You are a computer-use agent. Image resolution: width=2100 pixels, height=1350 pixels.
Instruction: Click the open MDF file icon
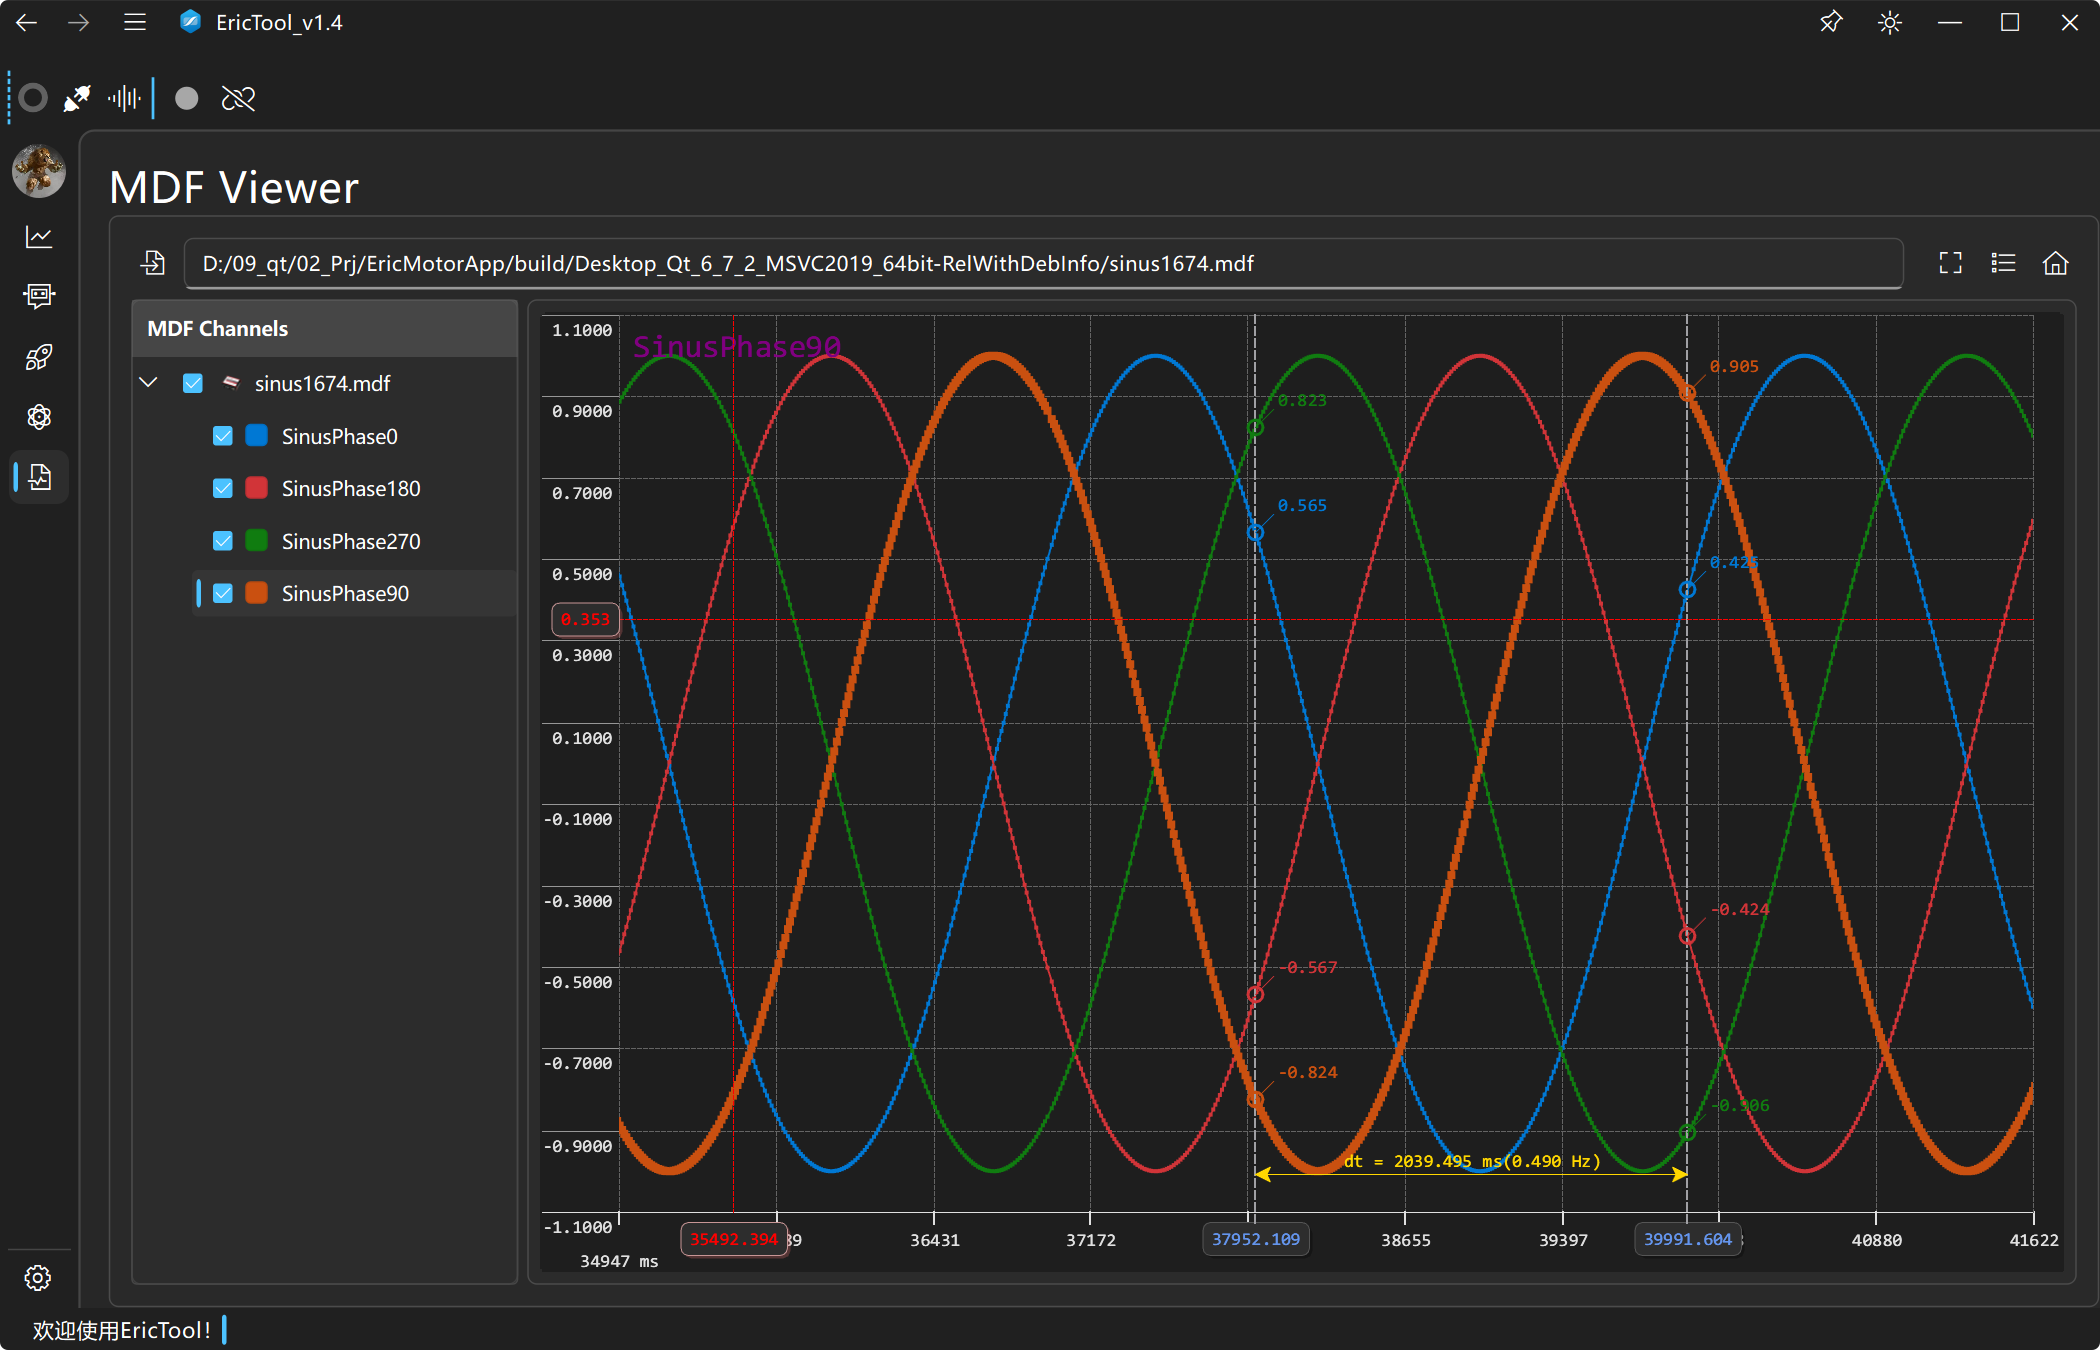[x=153, y=263]
